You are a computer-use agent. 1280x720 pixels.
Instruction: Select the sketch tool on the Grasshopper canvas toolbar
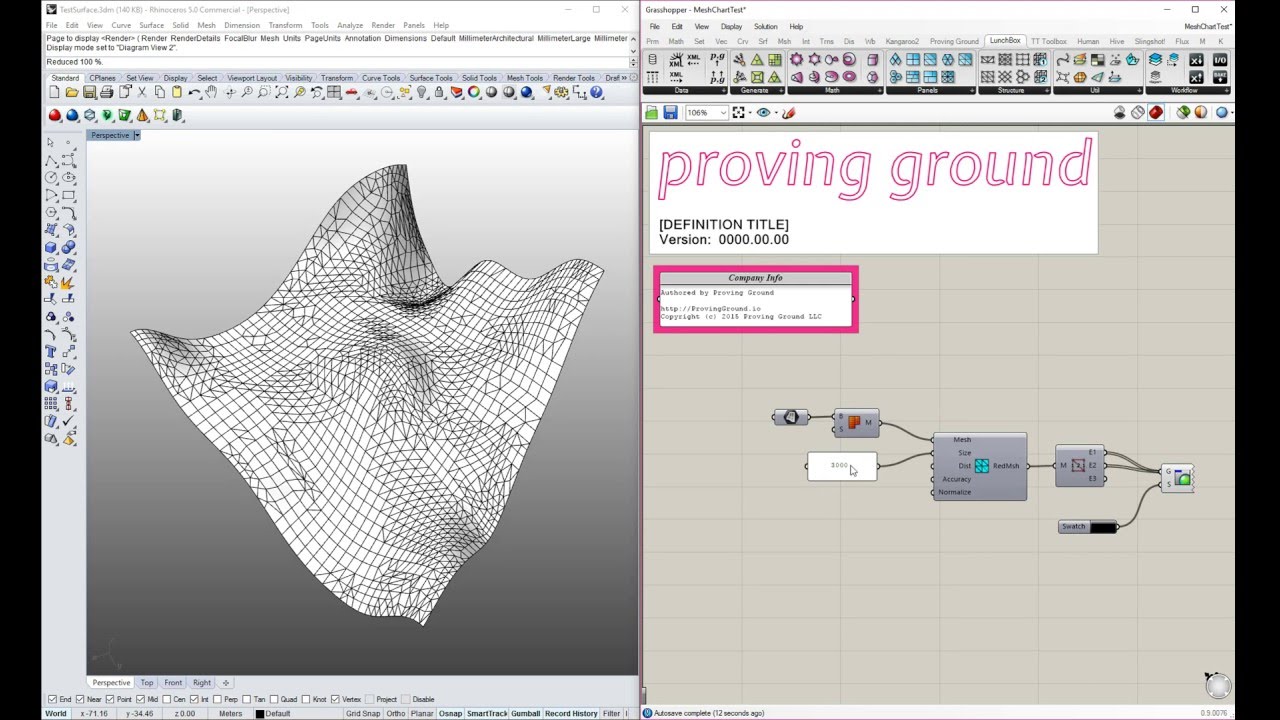click(787, 112)
